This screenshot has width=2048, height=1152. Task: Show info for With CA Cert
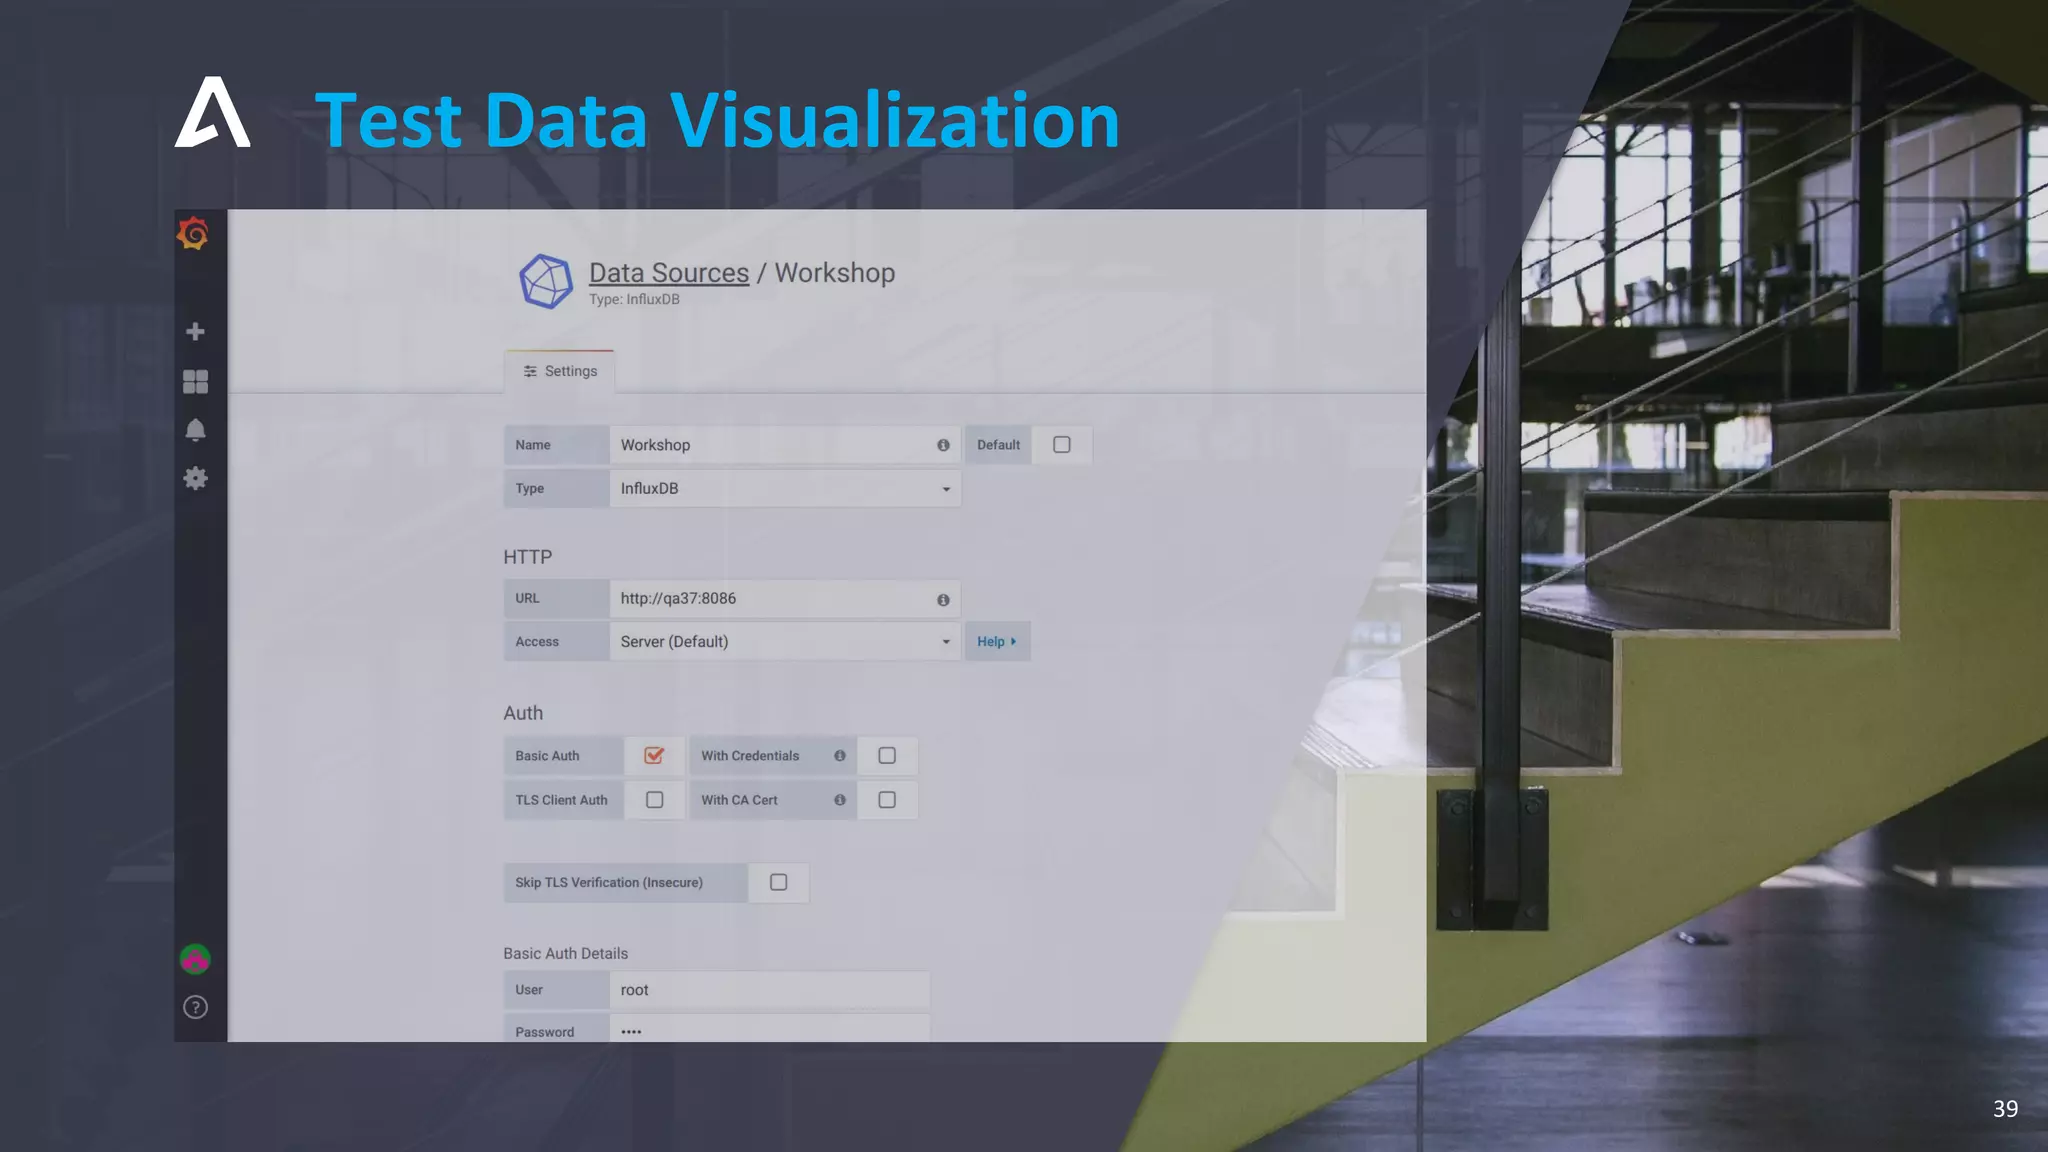click(x=840, y=800)
